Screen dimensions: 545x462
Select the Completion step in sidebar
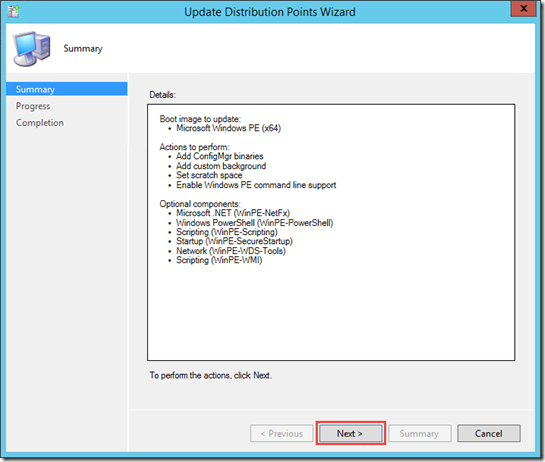40,123
